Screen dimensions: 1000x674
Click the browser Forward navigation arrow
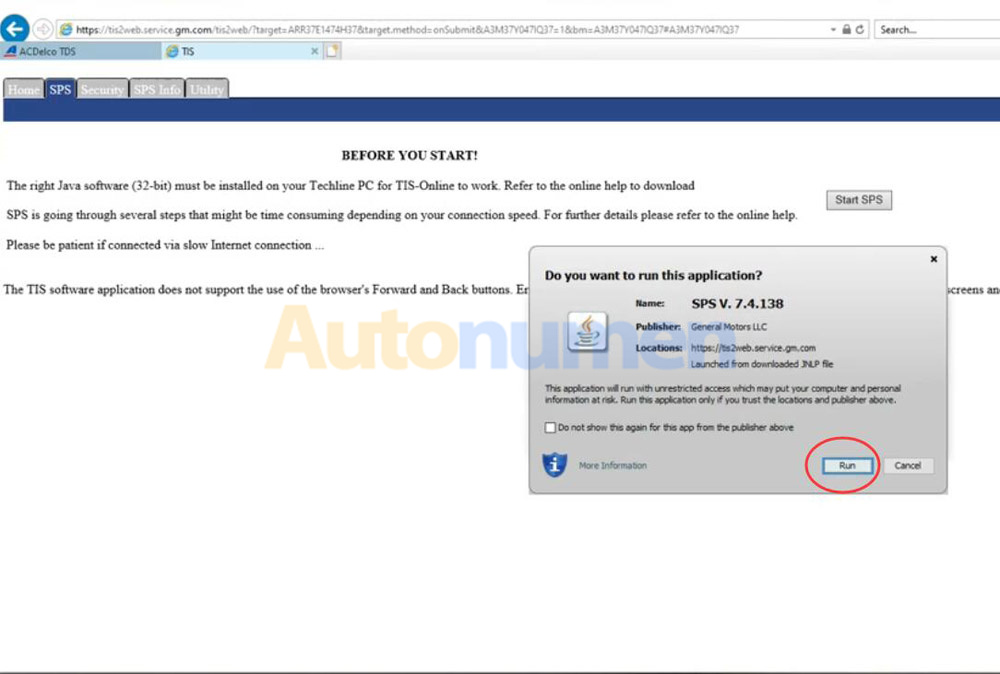coord(44,29)
